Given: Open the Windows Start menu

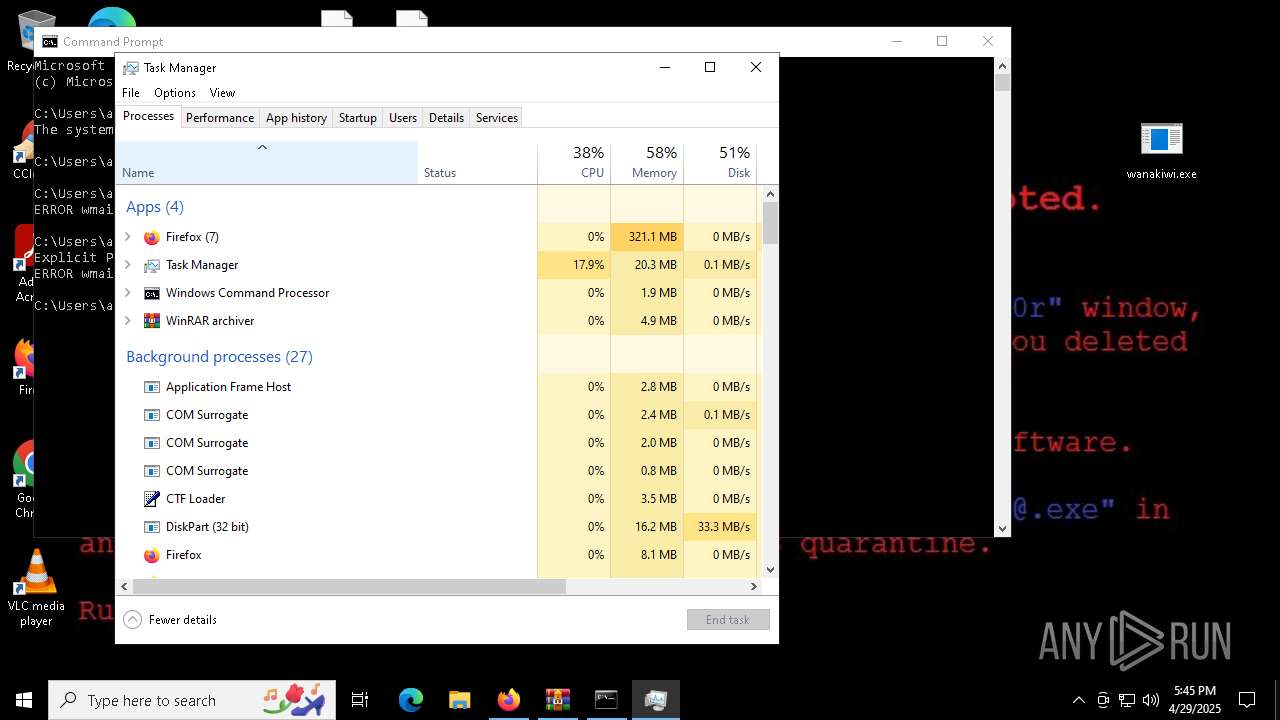Looking at the screenshot, I should pos(24,700).
